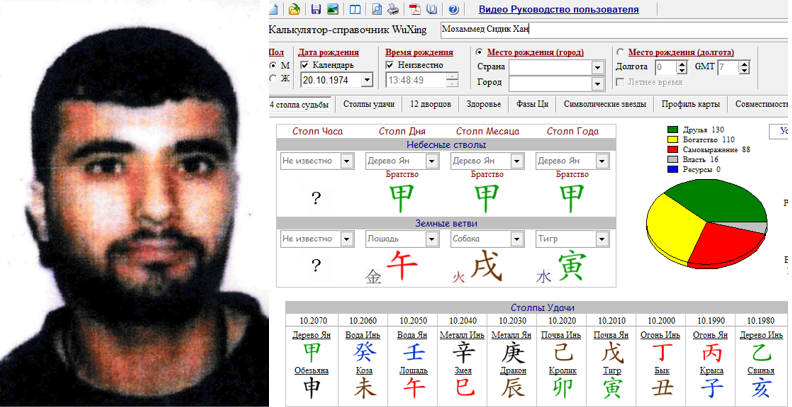Open the Собака earthly branch dropdown

[x=517, y=239]
